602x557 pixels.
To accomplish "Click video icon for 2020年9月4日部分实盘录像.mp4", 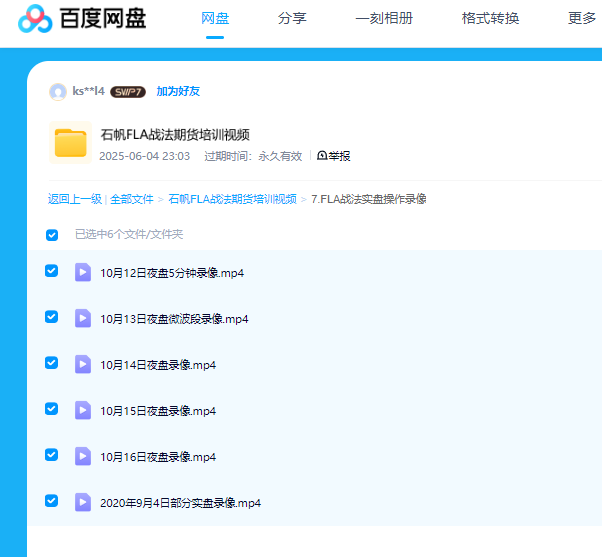I will tap(83, 502).
